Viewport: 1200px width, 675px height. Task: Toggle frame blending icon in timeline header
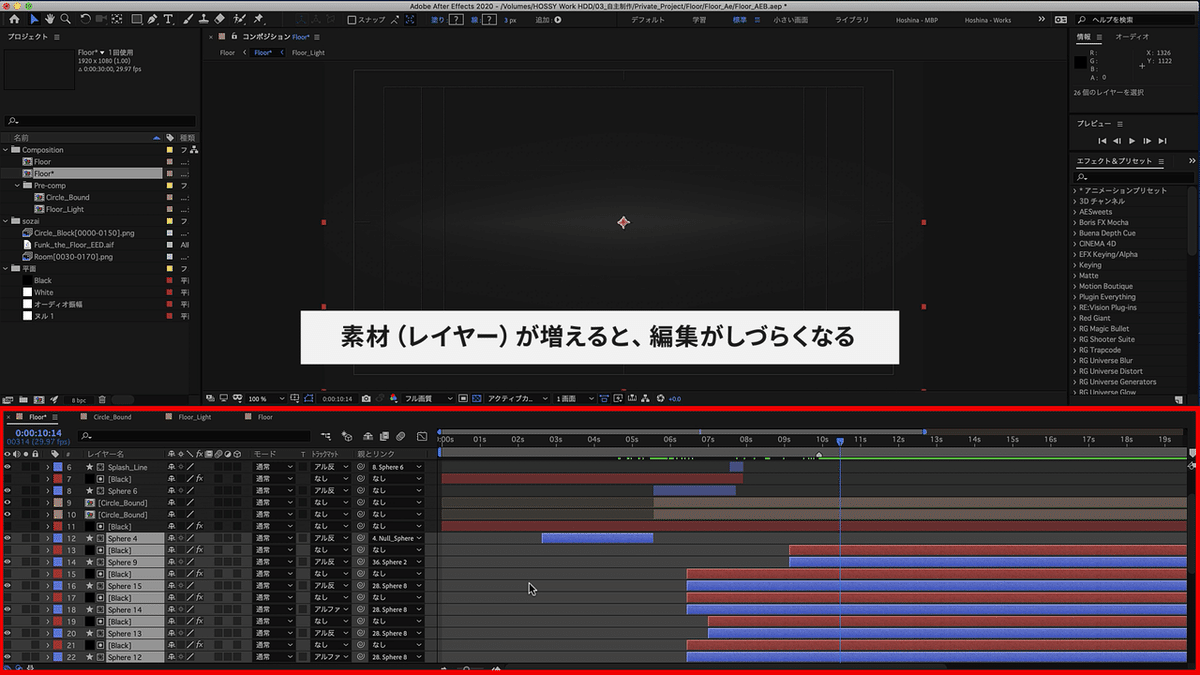pyautogui.click(x=384, y=436)
